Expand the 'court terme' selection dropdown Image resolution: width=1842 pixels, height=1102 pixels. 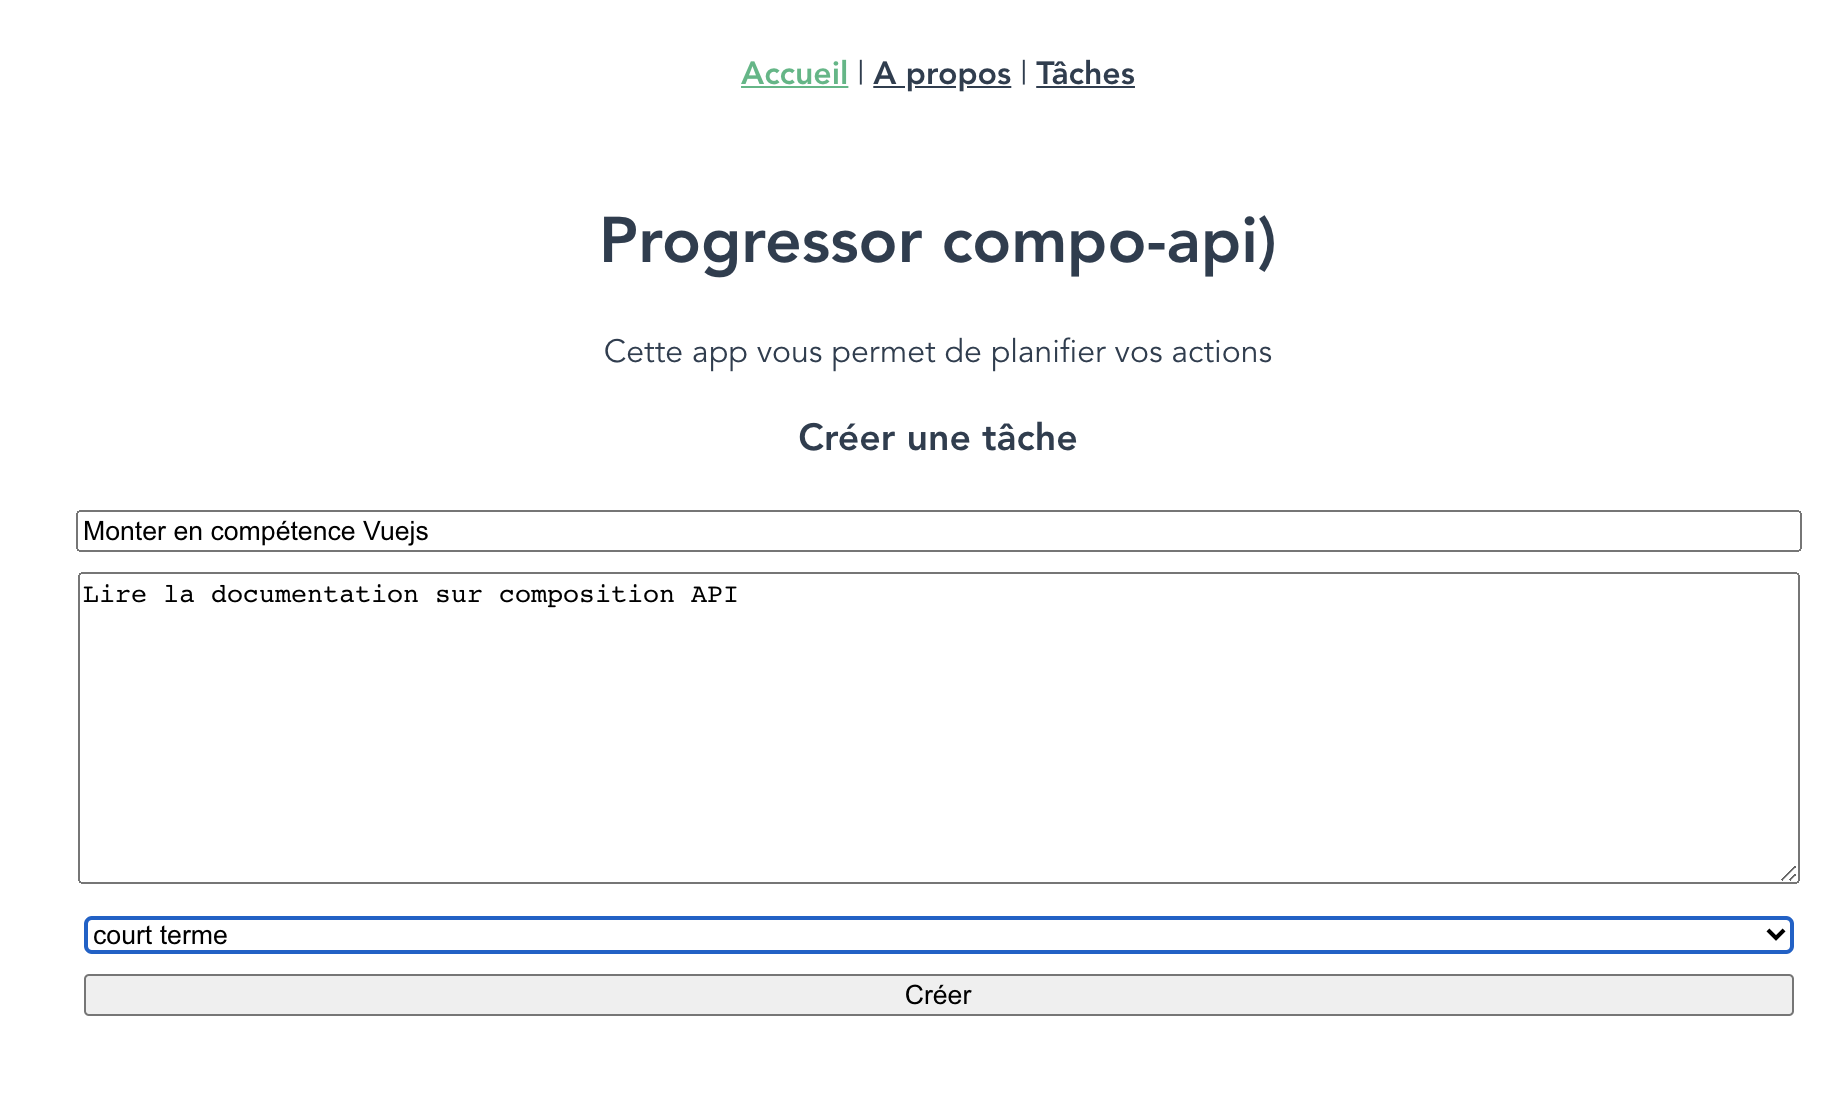(x=938, y=936)
